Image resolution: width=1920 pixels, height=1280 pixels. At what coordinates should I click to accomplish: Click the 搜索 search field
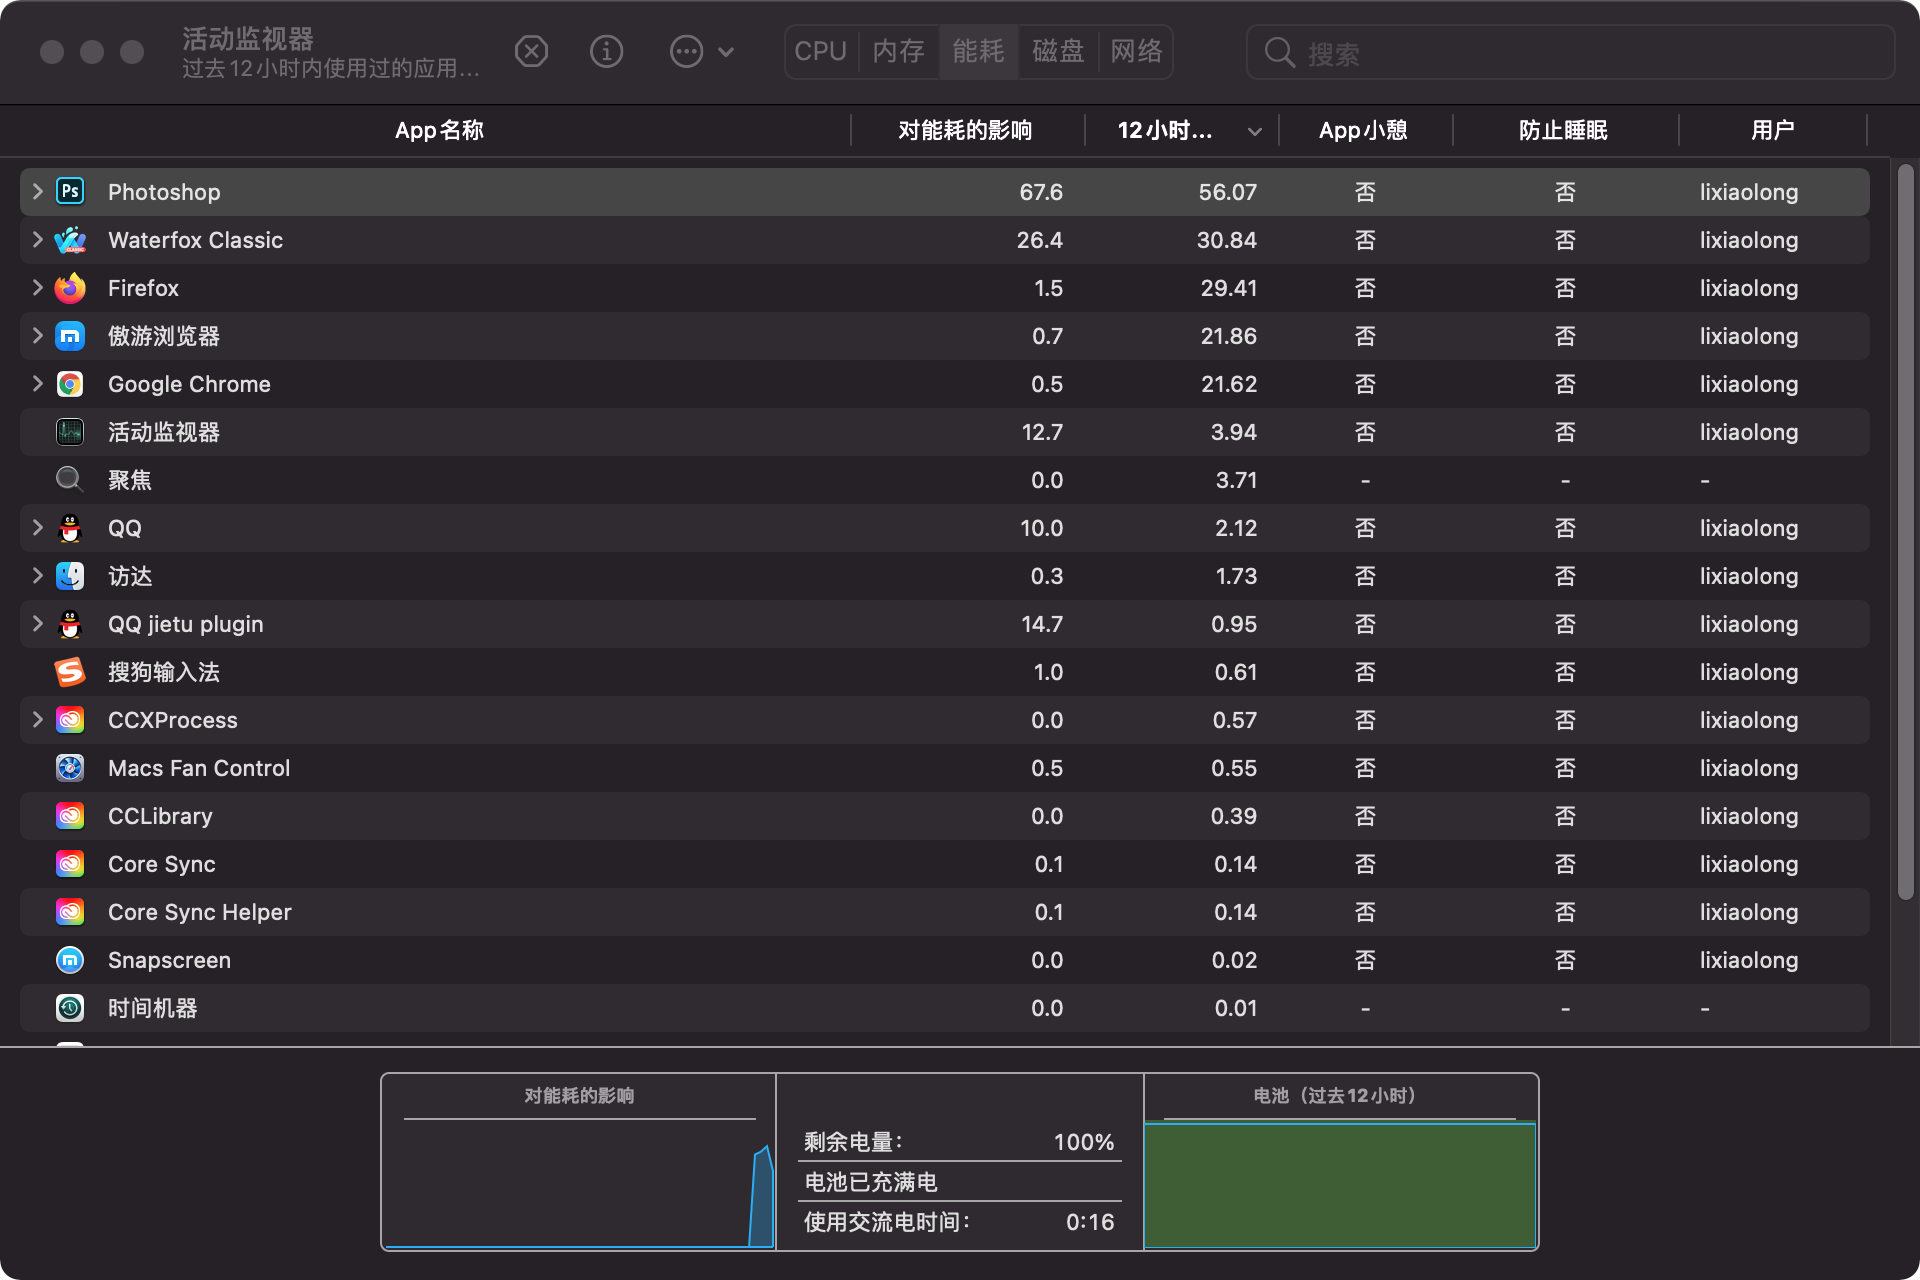pos(1580,53)
